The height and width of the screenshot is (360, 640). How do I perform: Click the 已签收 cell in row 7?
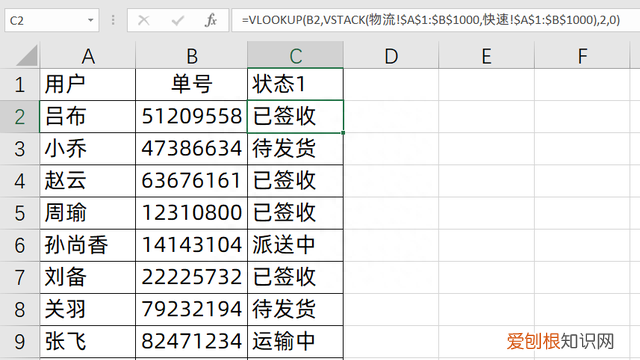(296, 278)
